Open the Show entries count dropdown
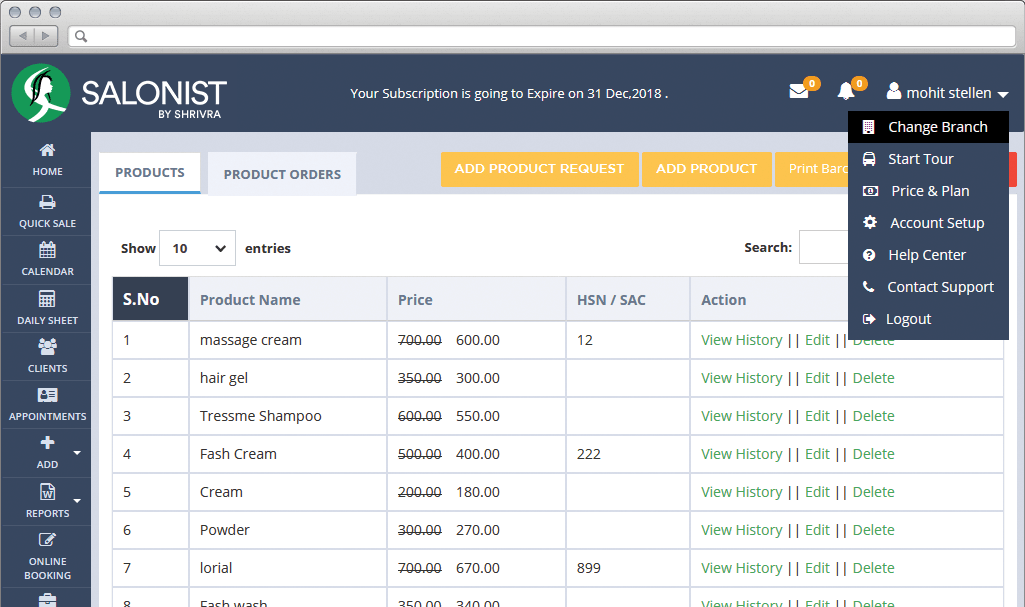1025x607 pixels. coord(197,248)
